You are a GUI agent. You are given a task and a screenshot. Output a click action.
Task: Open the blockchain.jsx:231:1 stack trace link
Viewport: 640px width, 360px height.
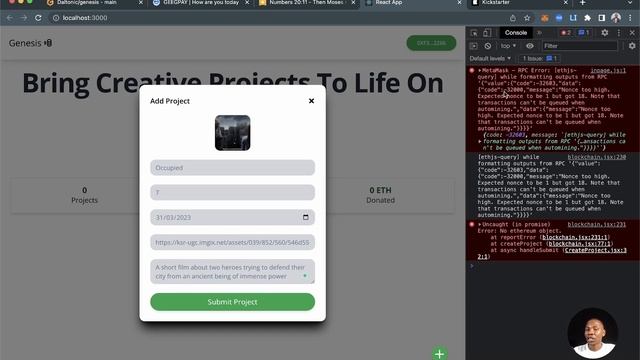pos(576,237)
